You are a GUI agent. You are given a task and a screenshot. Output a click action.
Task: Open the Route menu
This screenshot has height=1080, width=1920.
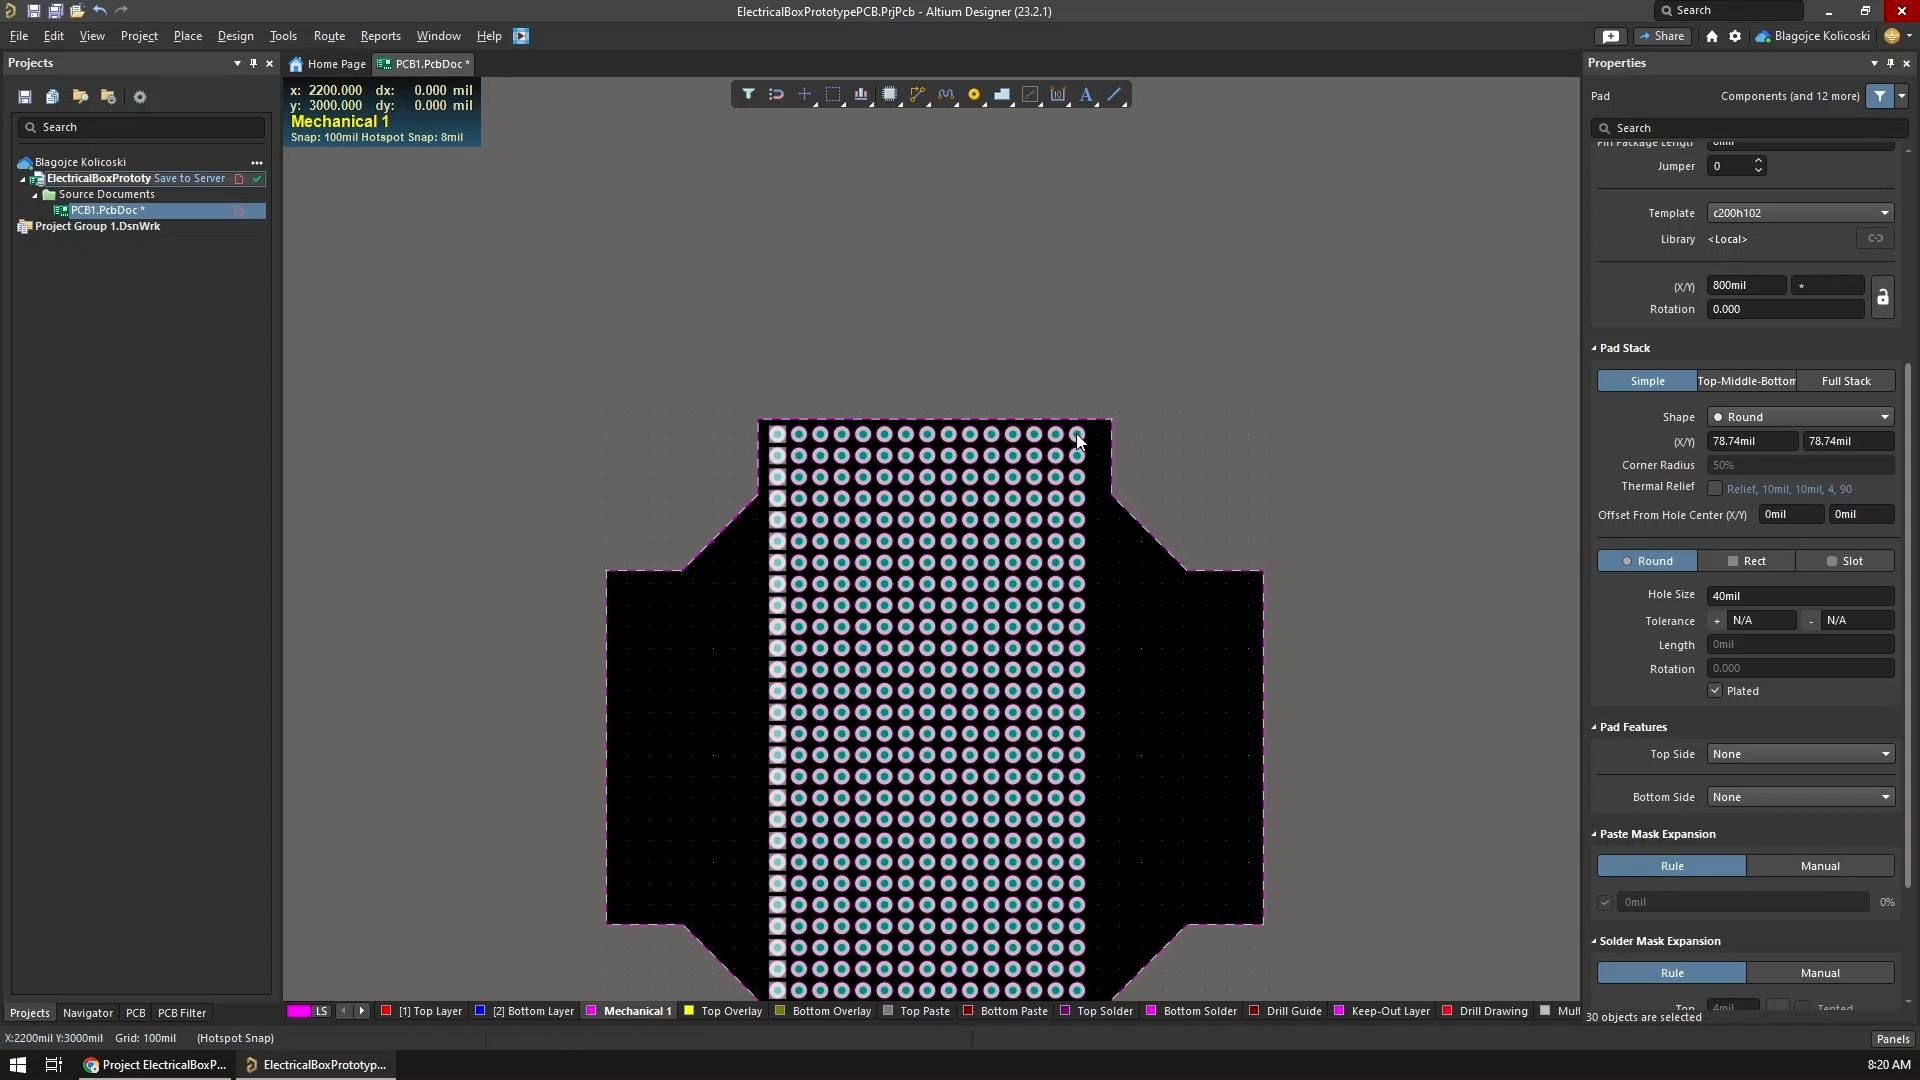pos(329,36)
